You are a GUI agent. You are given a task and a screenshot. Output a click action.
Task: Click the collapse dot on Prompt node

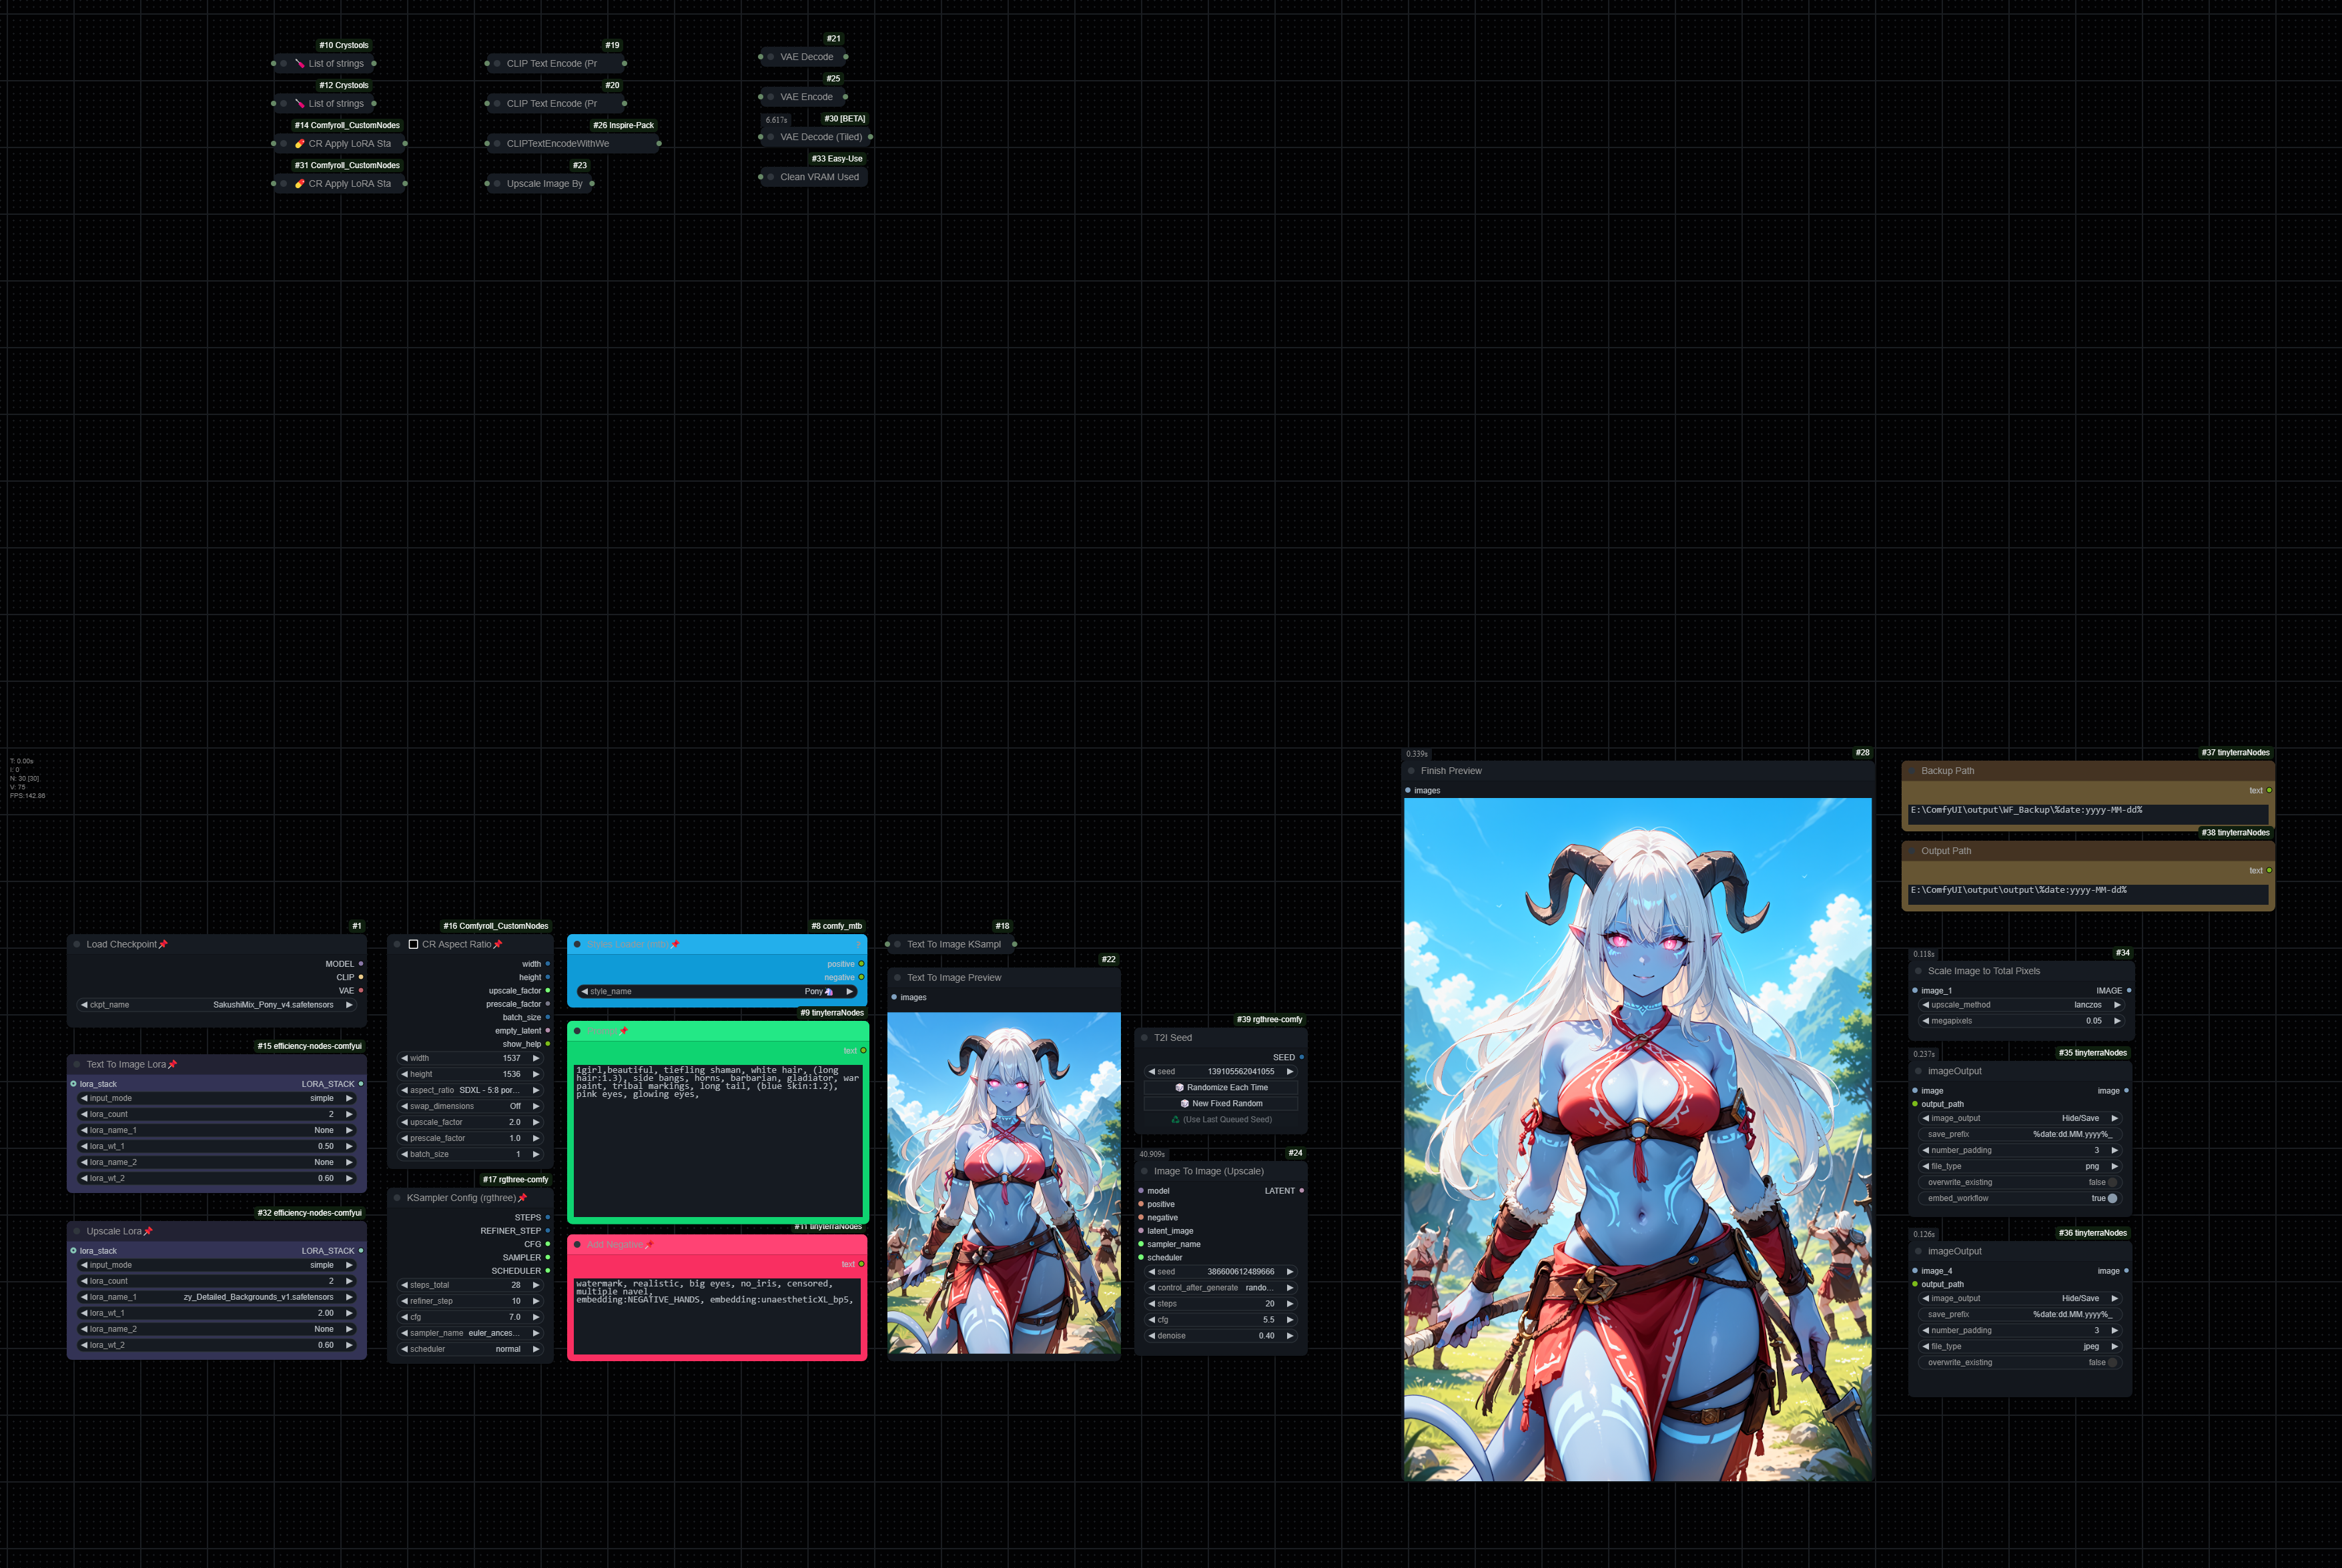click(577, 1031)
